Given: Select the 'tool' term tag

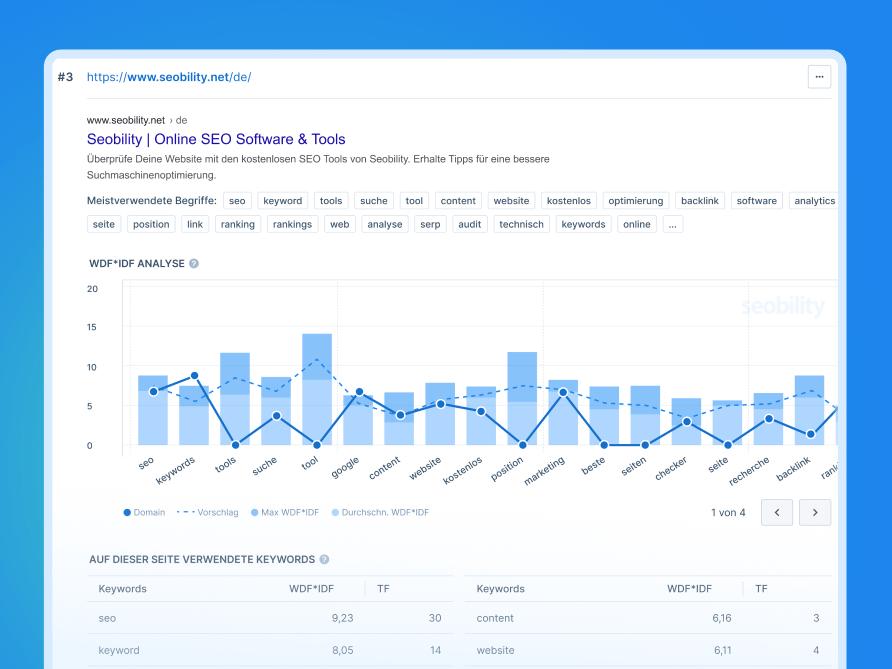Looking at the screenshot, I should [414, 201].
